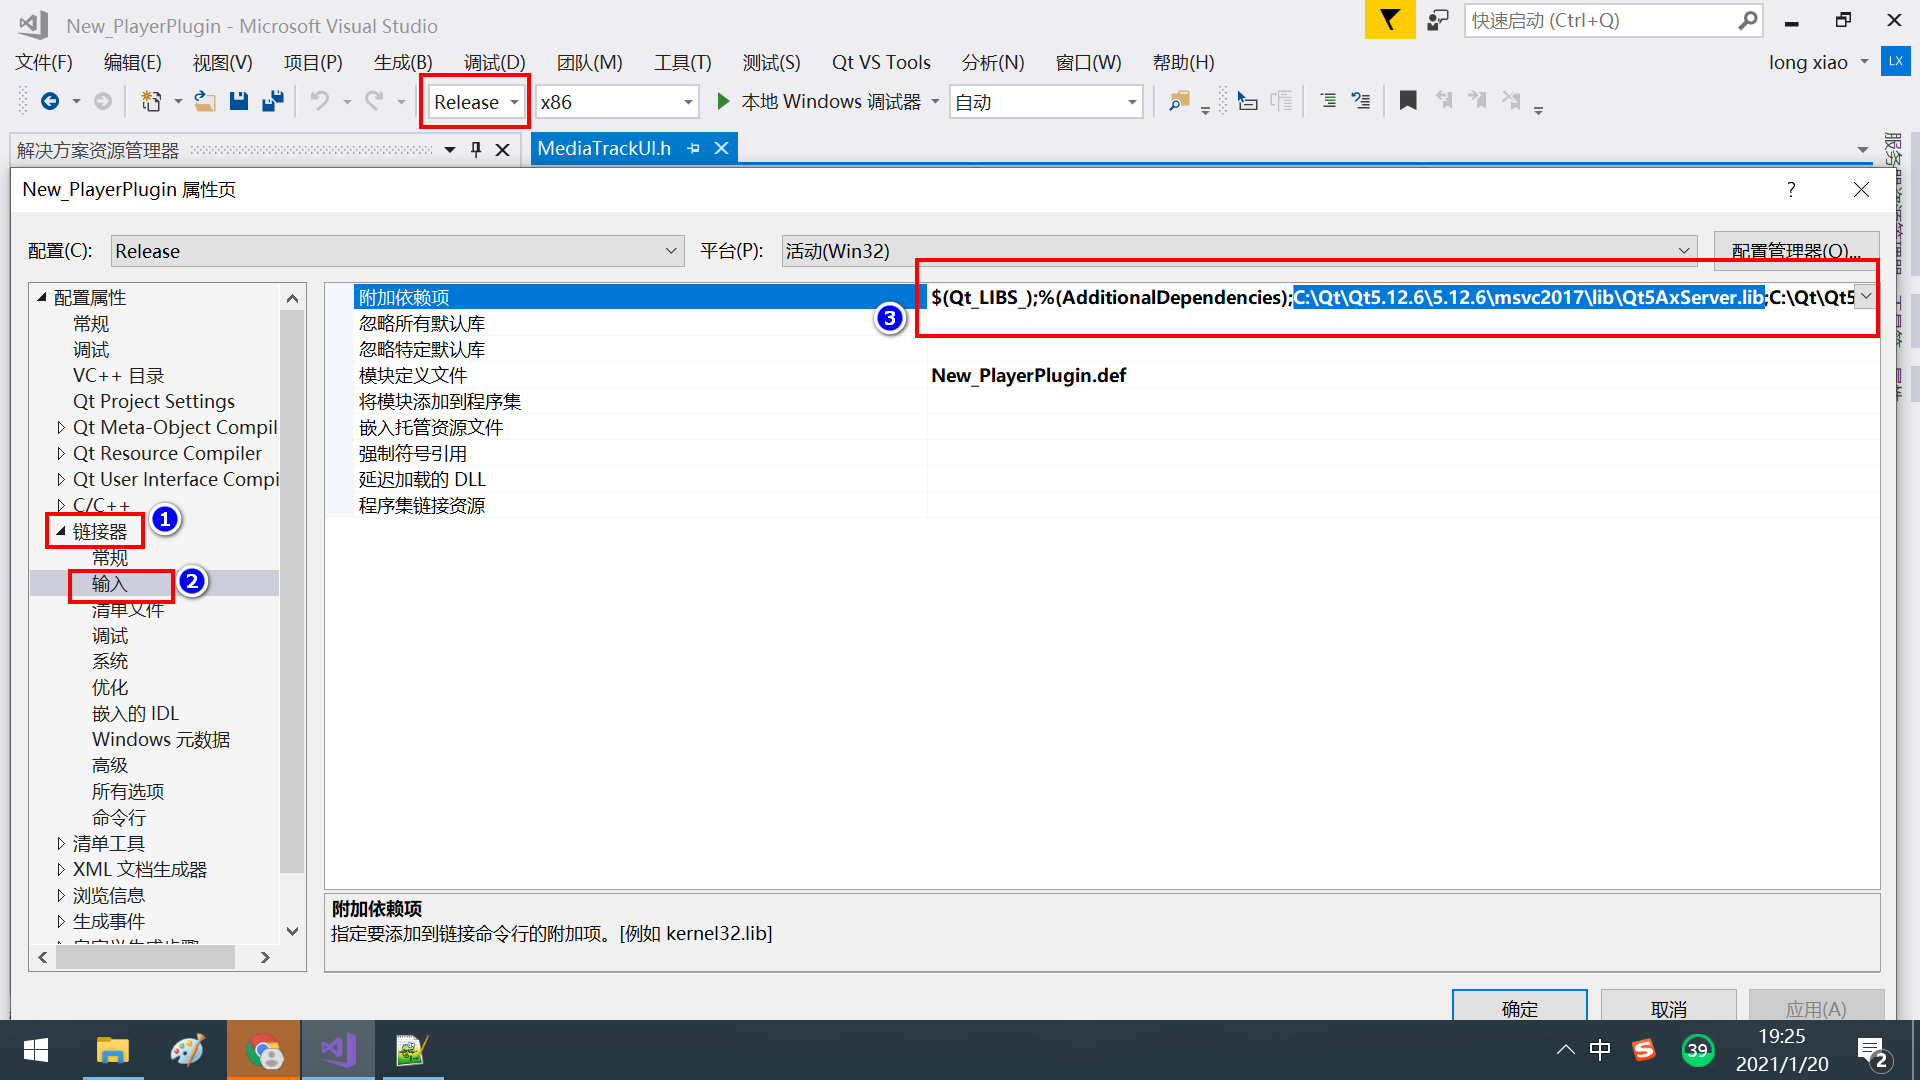Toggle auto-hide pin on Solution Explorer
The width and height of the screenshot is (1920, 1080).
476,149
